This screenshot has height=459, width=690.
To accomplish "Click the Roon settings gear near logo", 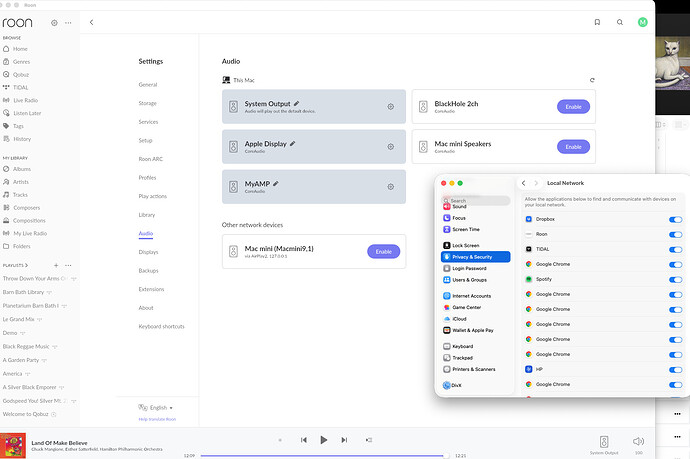I will tap(55, 21).
